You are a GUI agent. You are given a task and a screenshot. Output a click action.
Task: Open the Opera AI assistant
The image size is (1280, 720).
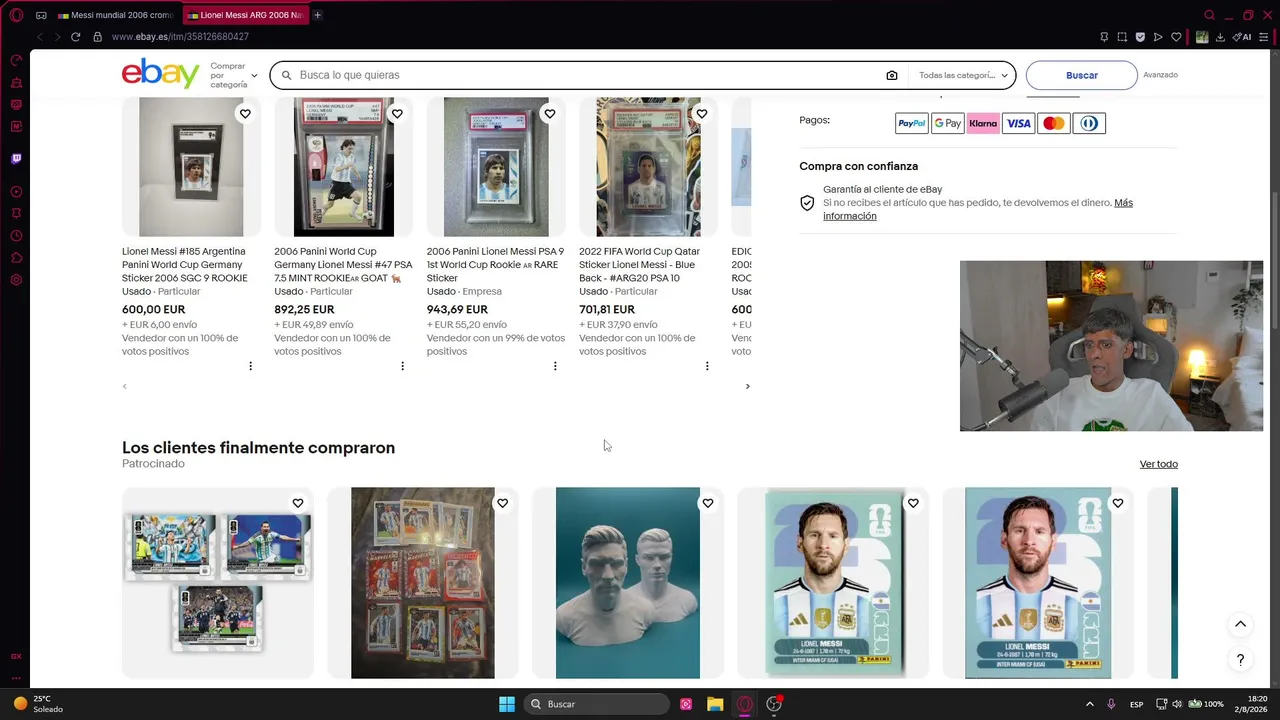pyautogui.click(x=1243, y=37)
